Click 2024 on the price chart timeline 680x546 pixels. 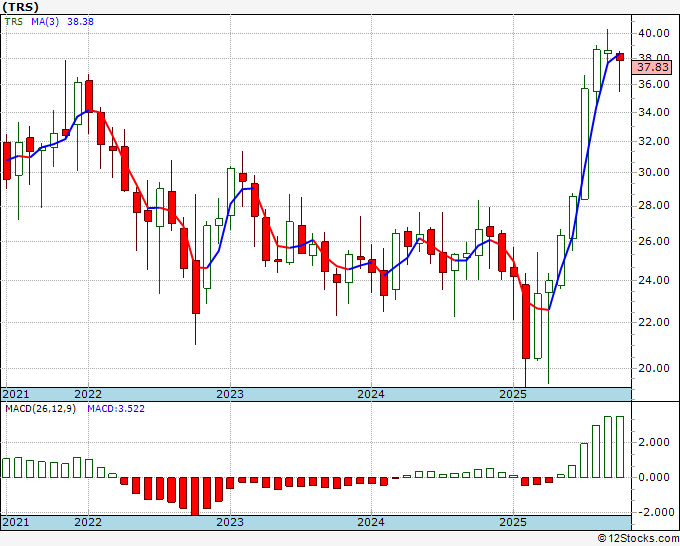(371, 394)
